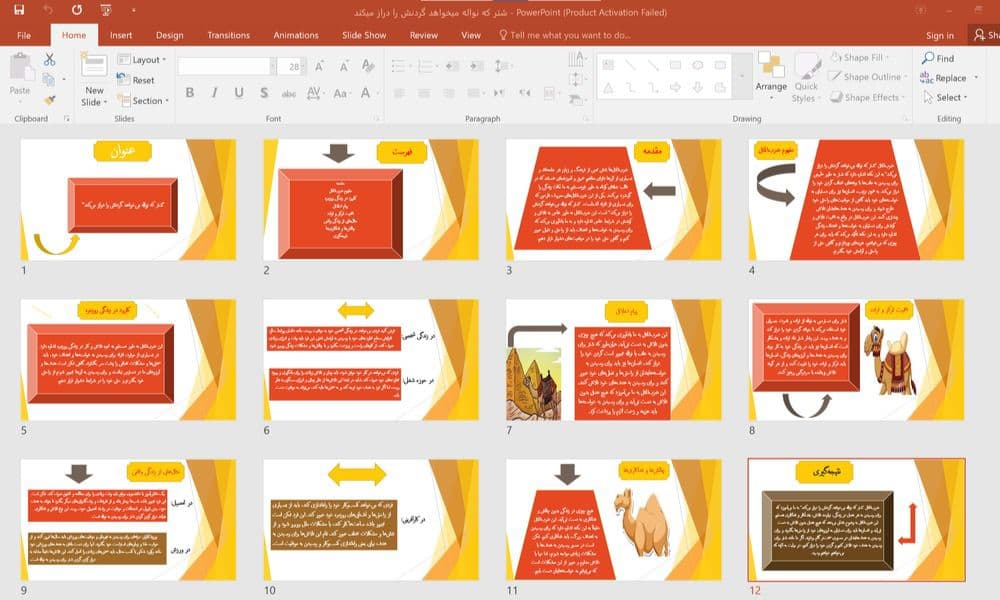Switch to the Design tab
1000x600 pixels.
pos(170,35)
